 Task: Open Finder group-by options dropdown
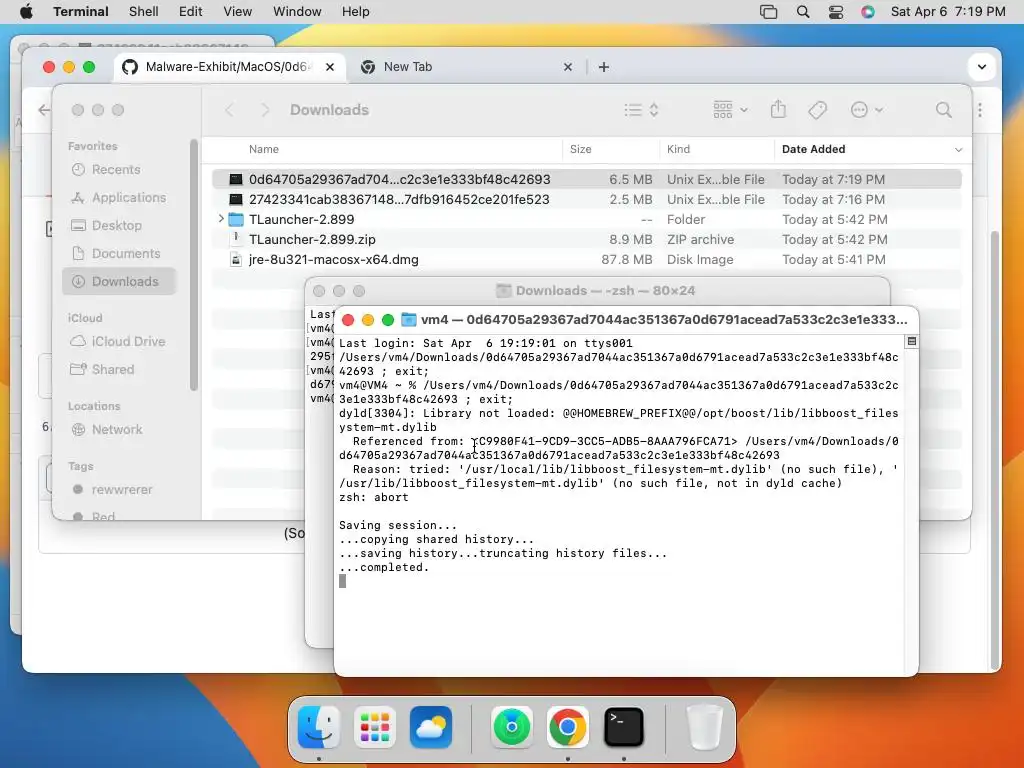(730, 110)
